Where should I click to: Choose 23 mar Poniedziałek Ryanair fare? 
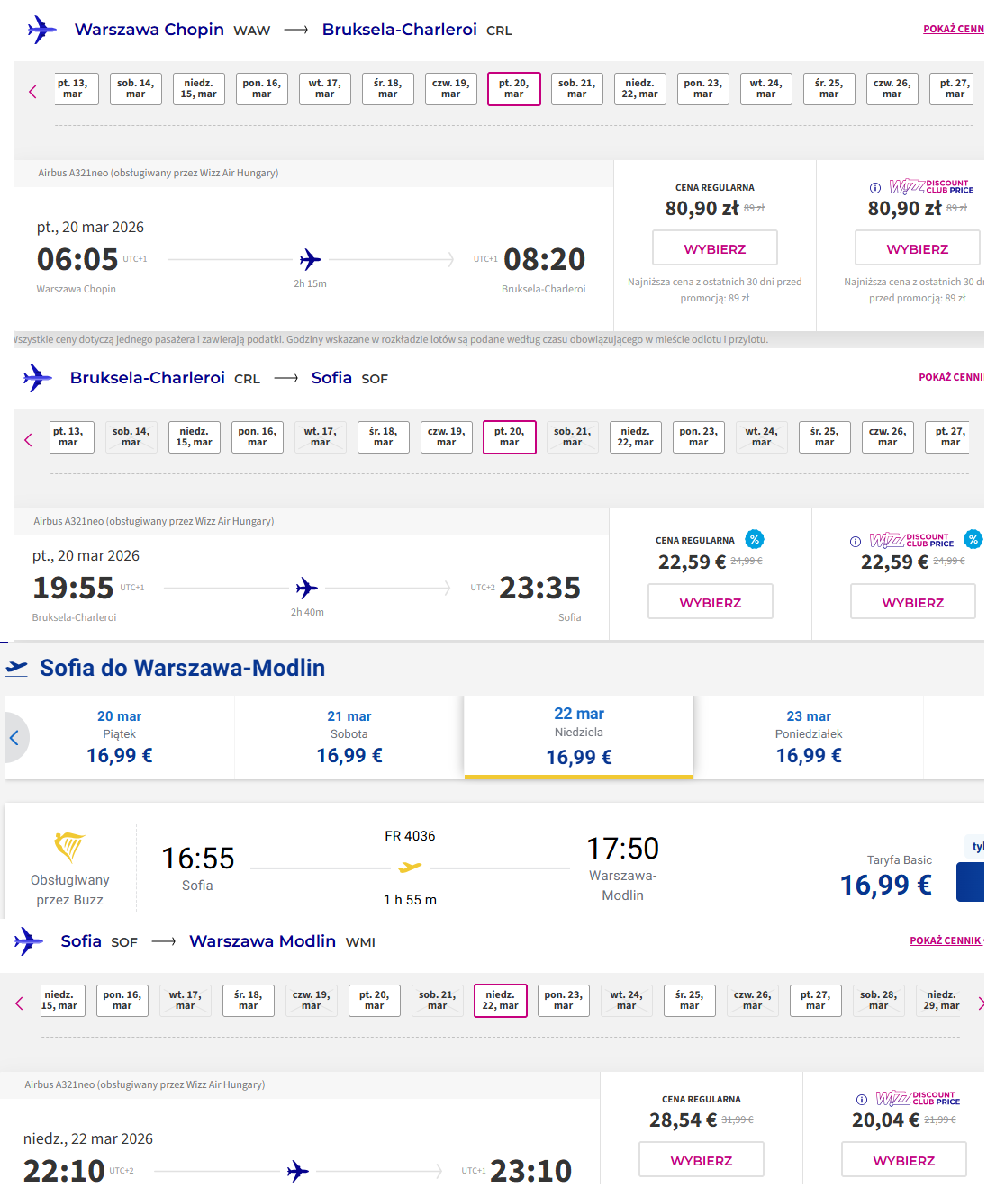coord(809,737)
